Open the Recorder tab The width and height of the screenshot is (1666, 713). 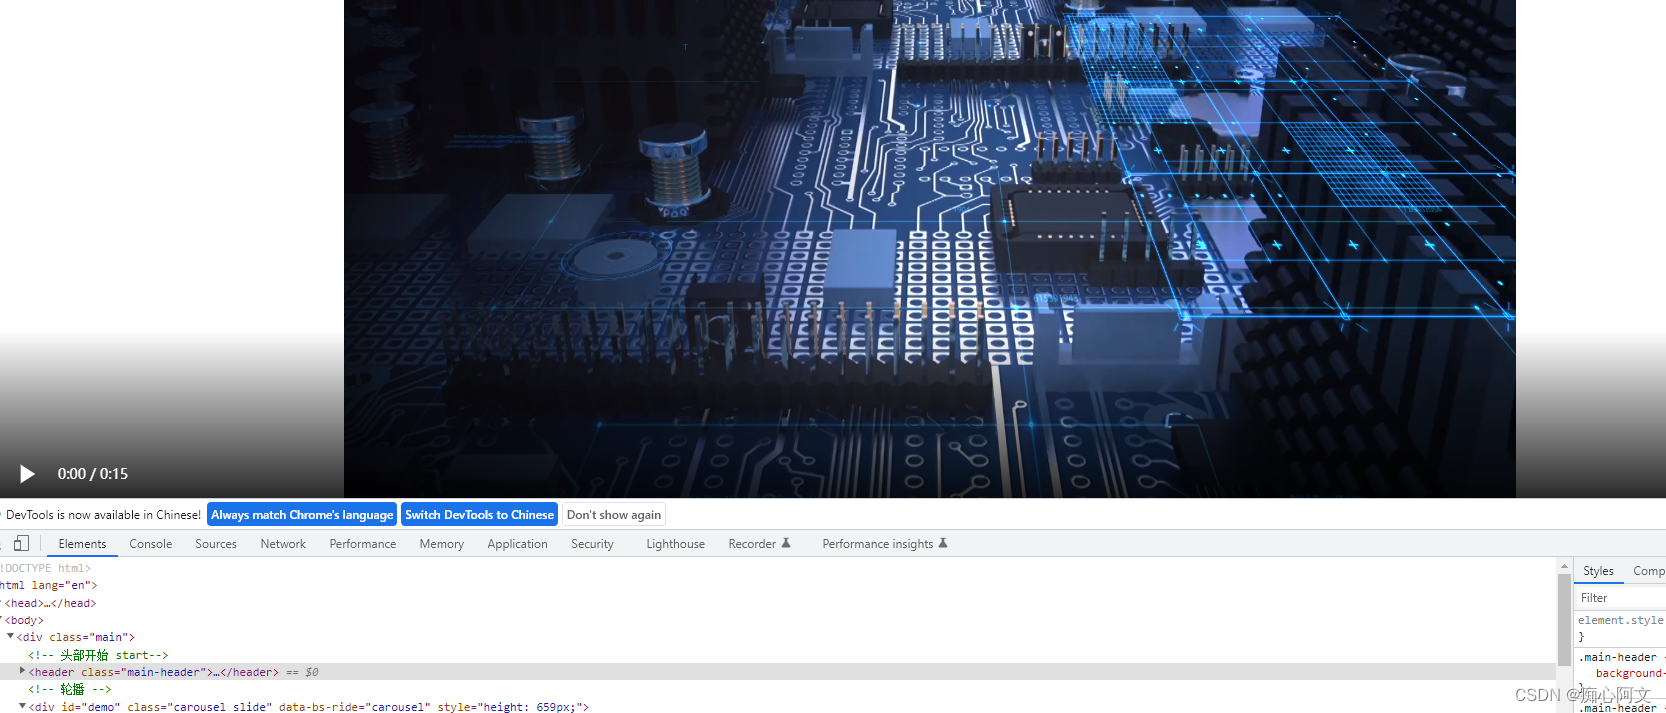[x=752, y=544]
